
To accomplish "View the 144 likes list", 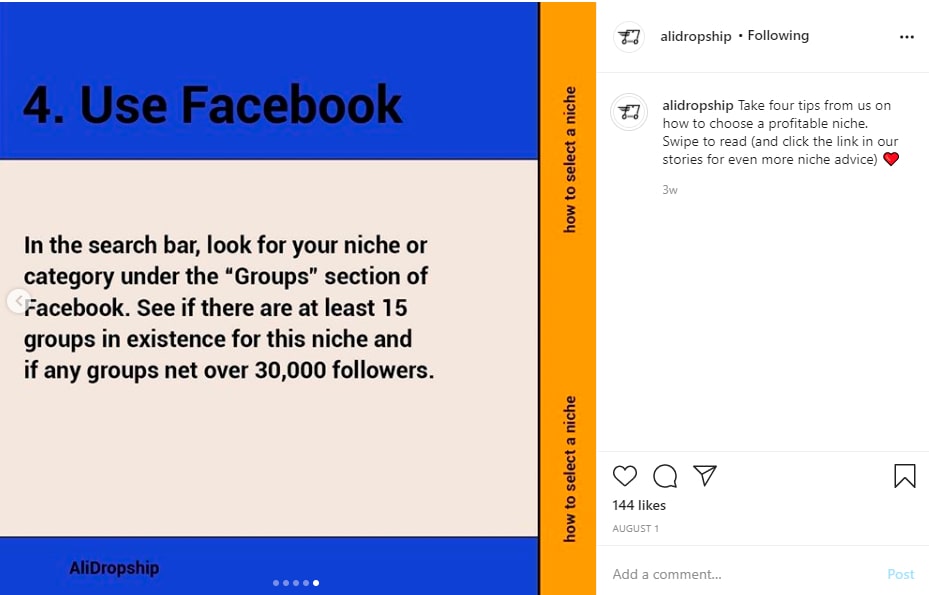I will pyautogui.click(x=639, y=506).
